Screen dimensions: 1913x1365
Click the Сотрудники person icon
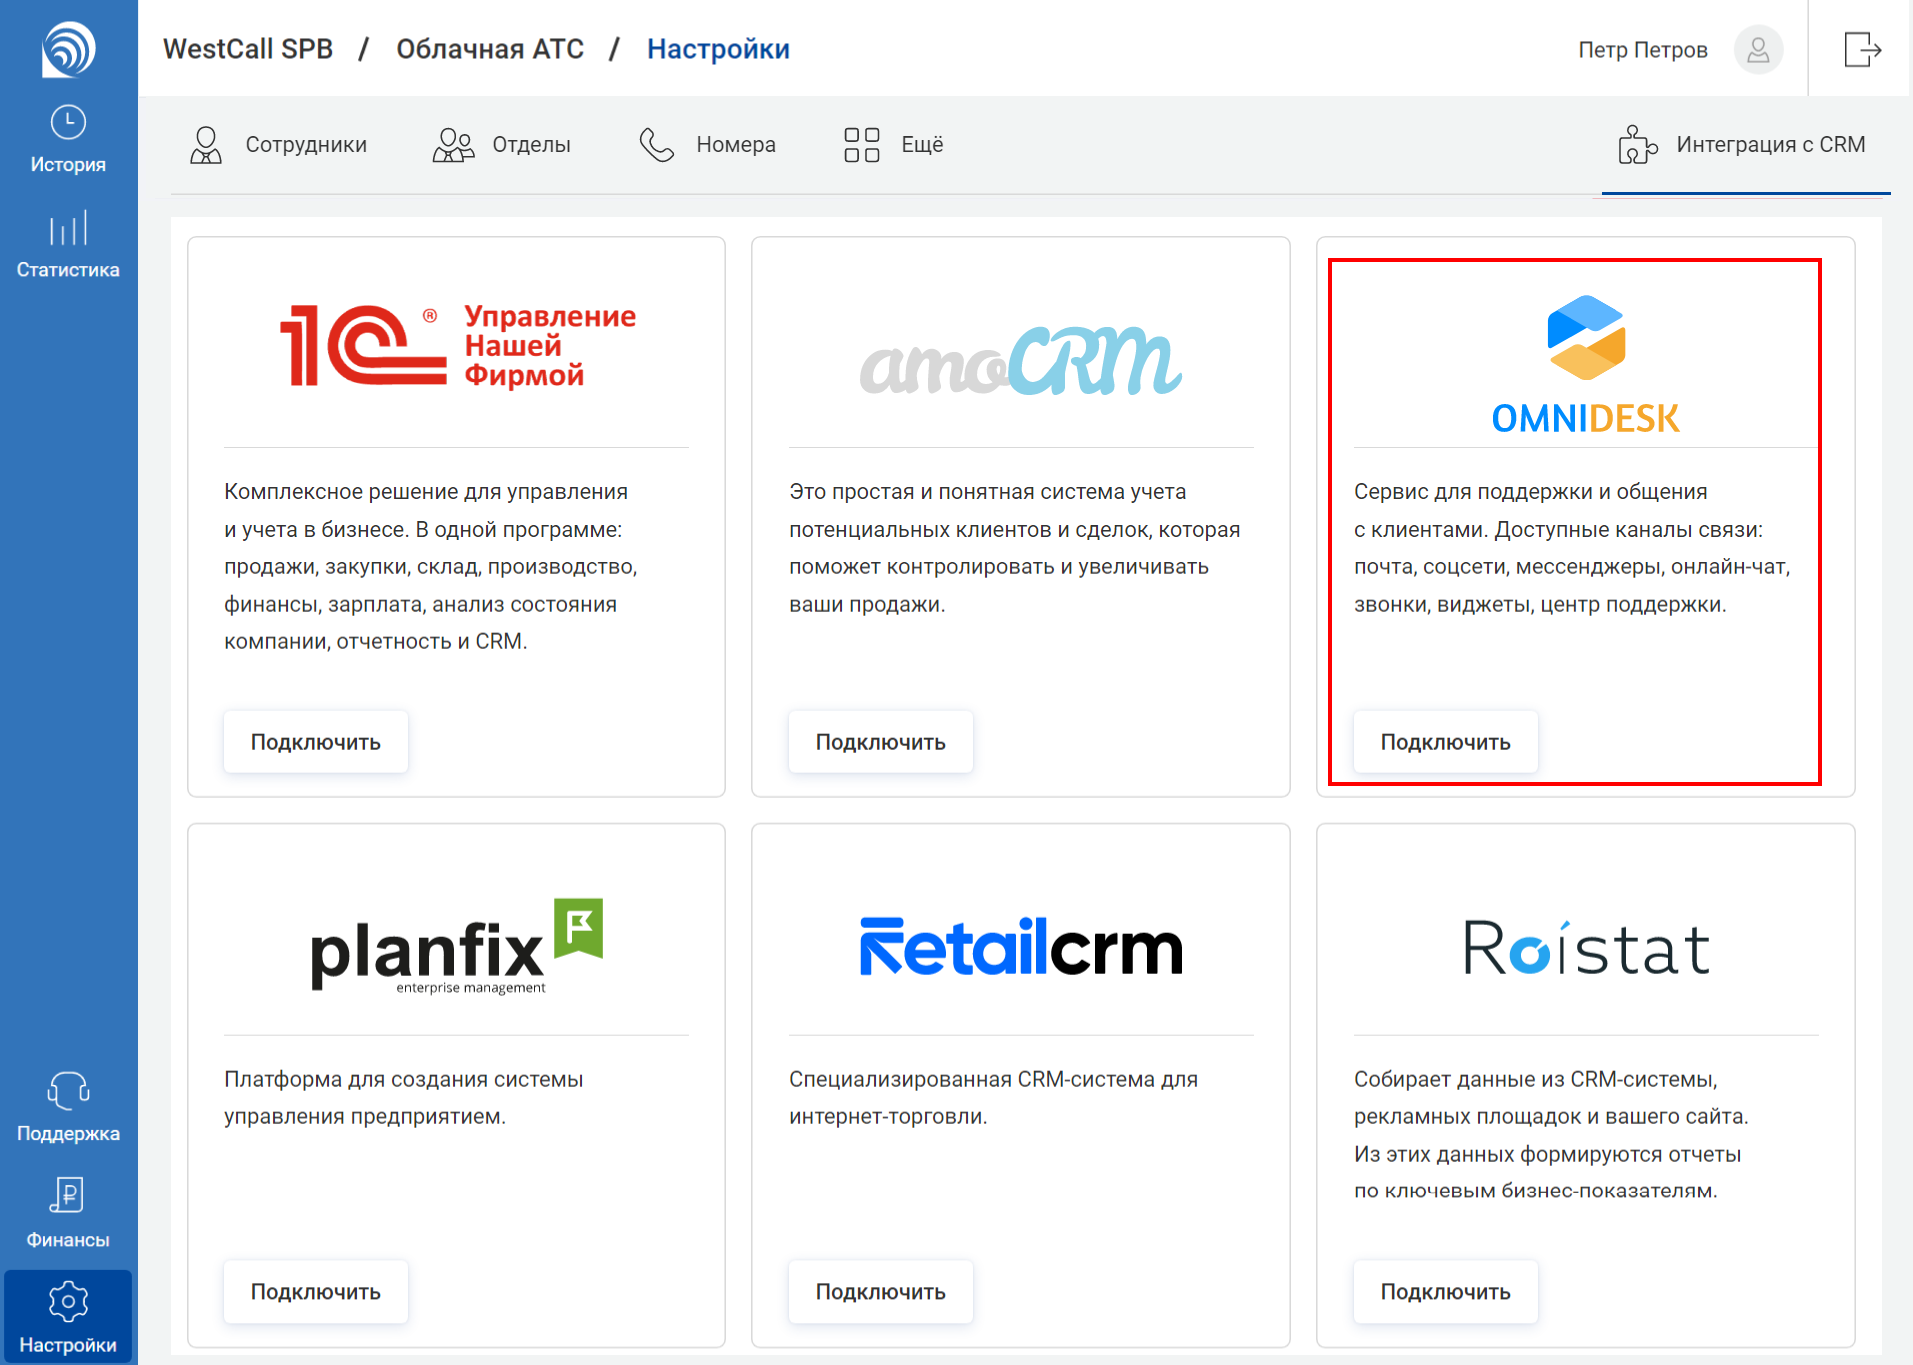(x=206, y=145)
